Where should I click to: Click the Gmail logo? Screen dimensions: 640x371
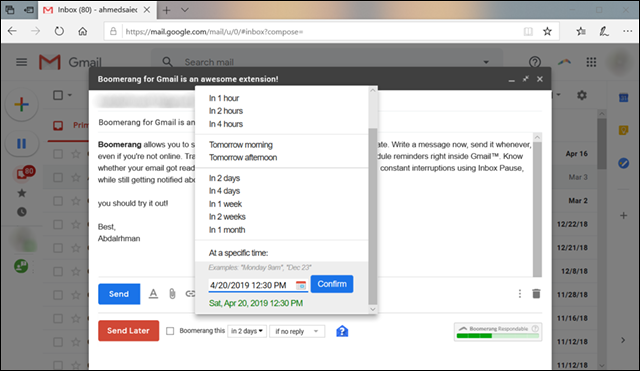[x=70, y=62]
